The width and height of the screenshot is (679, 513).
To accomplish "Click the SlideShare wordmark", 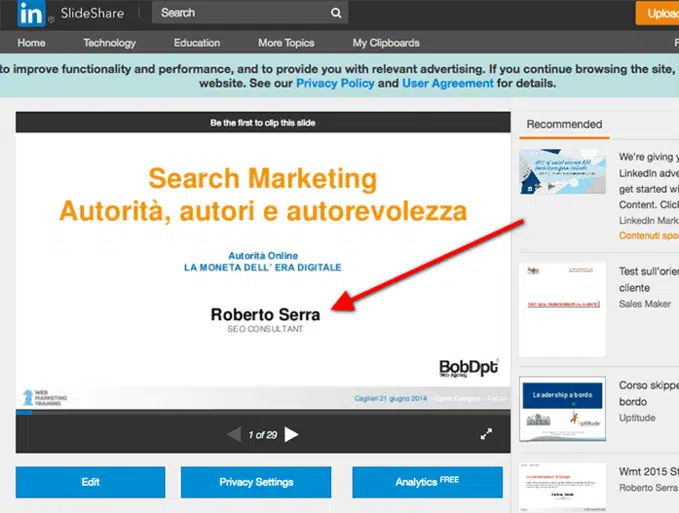I will pos(92,13).
